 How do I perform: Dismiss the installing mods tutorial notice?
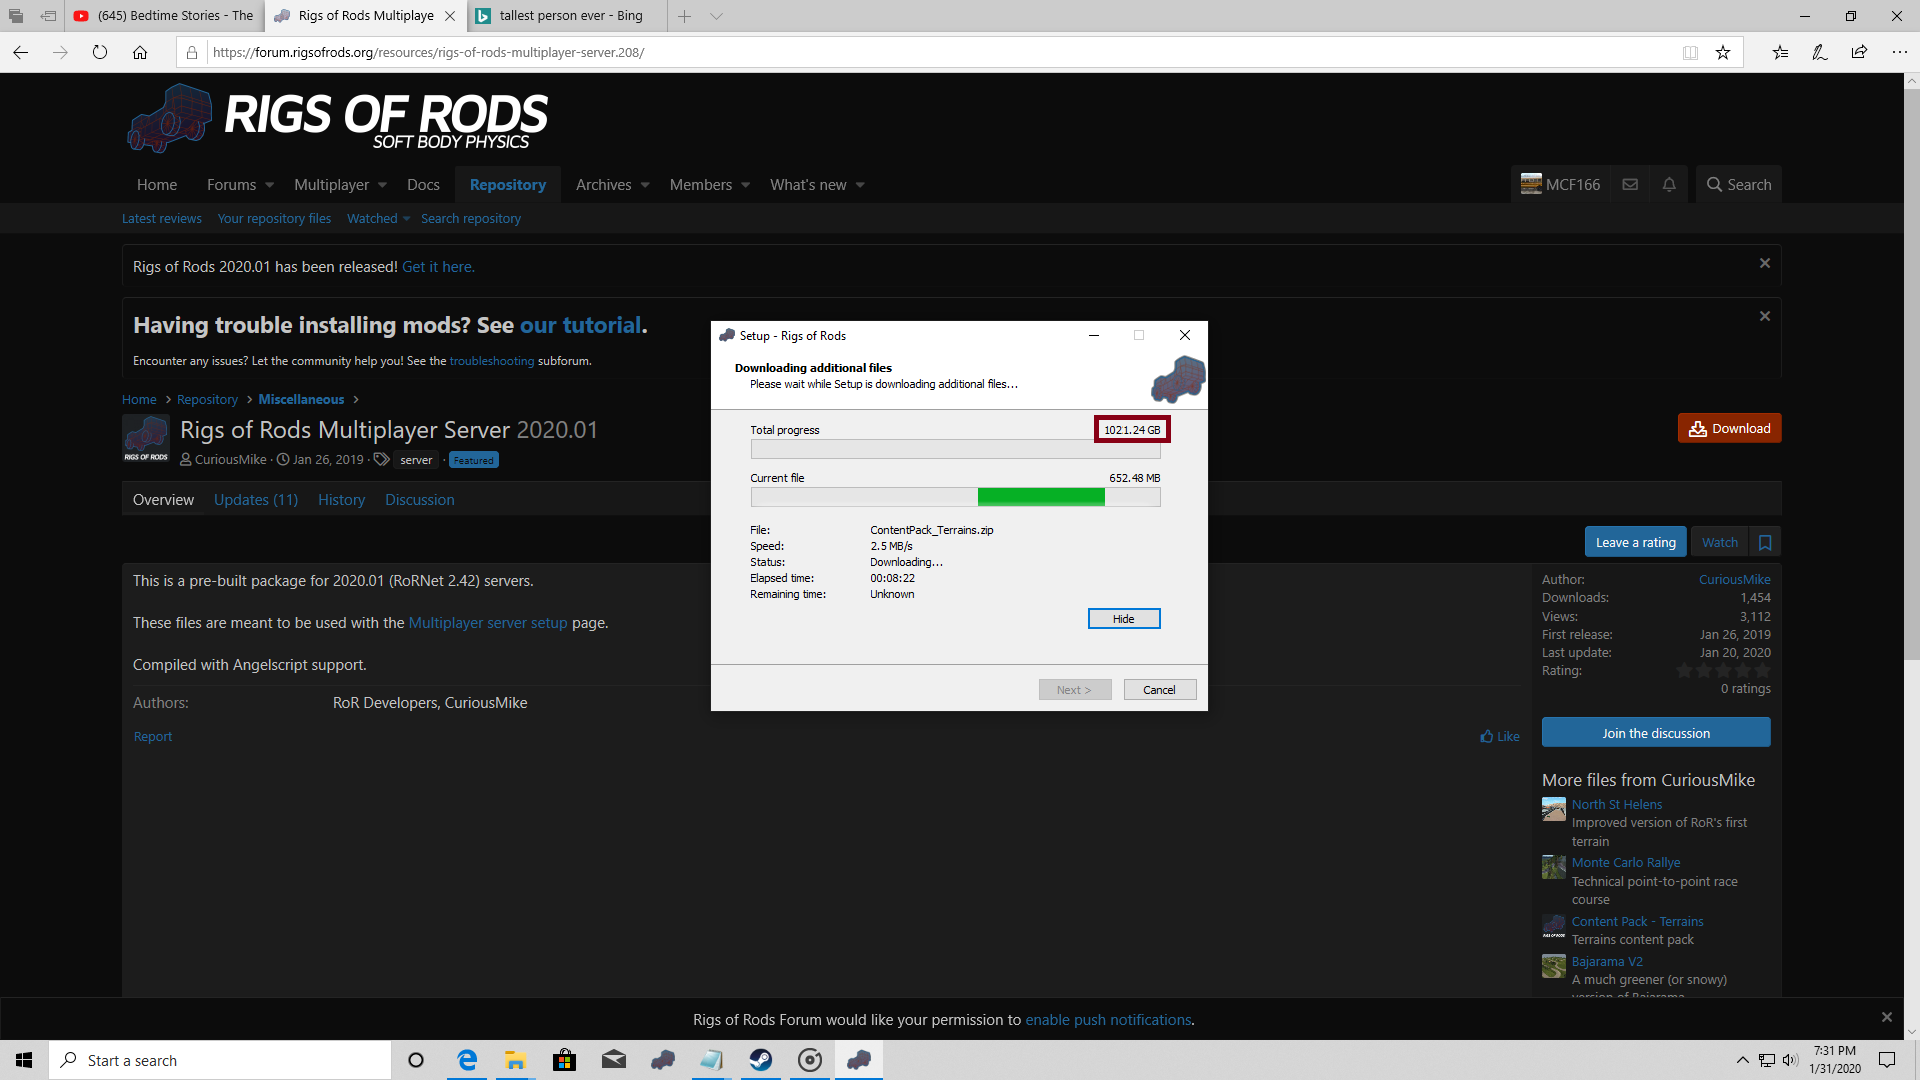1765,316
